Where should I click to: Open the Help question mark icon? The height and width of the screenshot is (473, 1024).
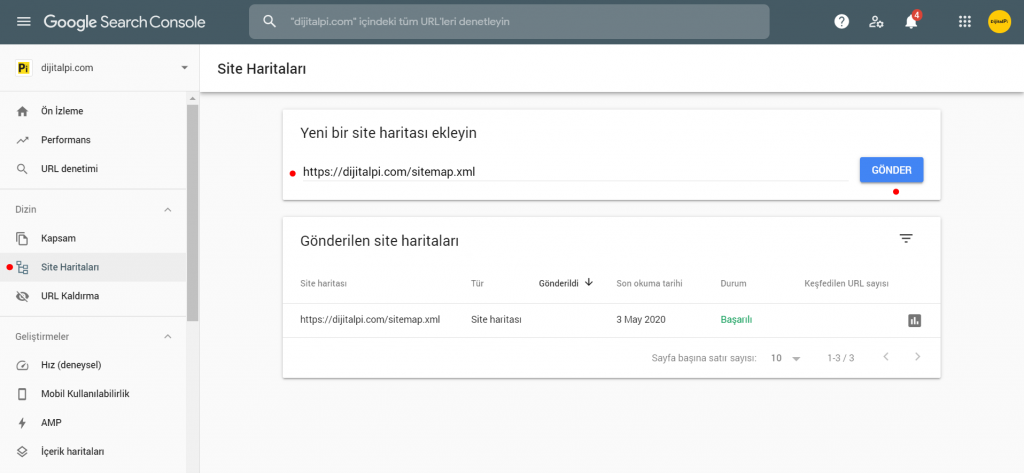click(x=842, y=22)
